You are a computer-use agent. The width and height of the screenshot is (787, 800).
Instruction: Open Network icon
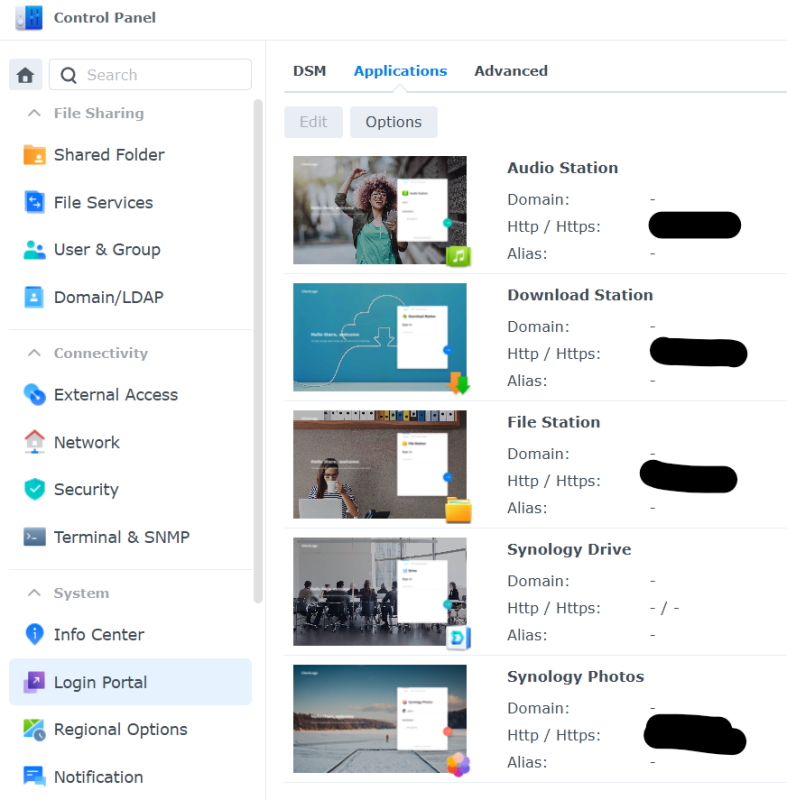coord(35,442)
